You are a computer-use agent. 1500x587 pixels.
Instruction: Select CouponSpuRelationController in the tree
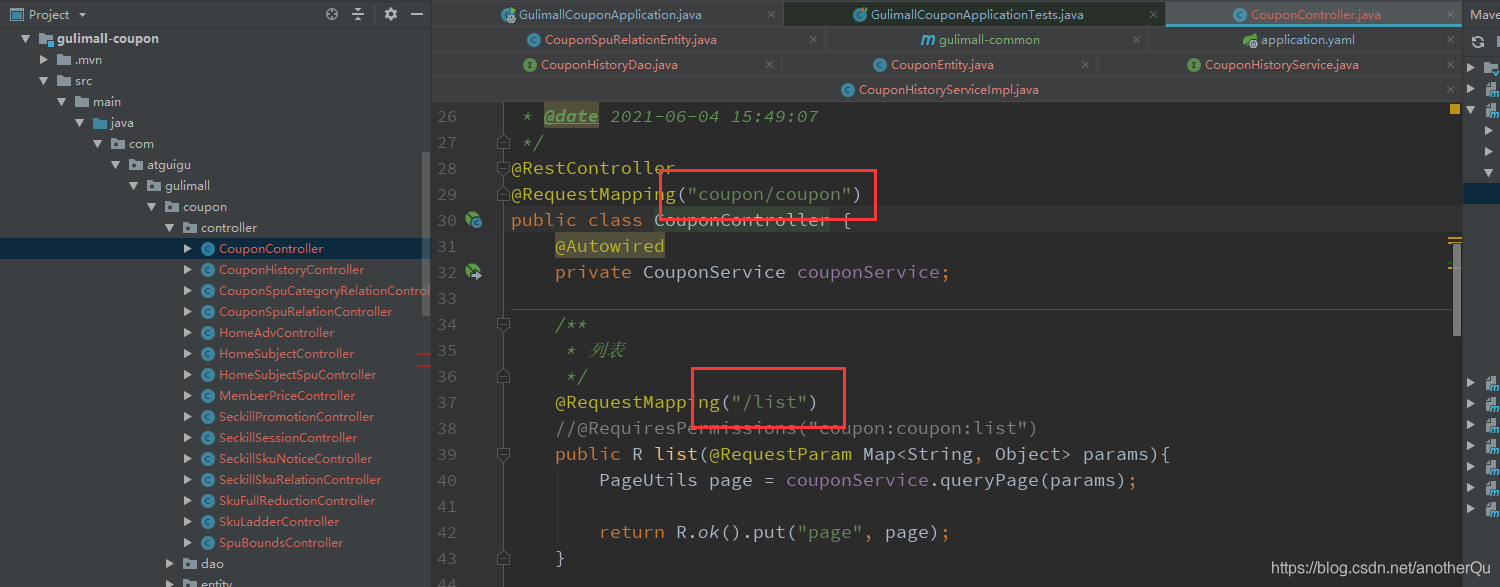[305, 312]
